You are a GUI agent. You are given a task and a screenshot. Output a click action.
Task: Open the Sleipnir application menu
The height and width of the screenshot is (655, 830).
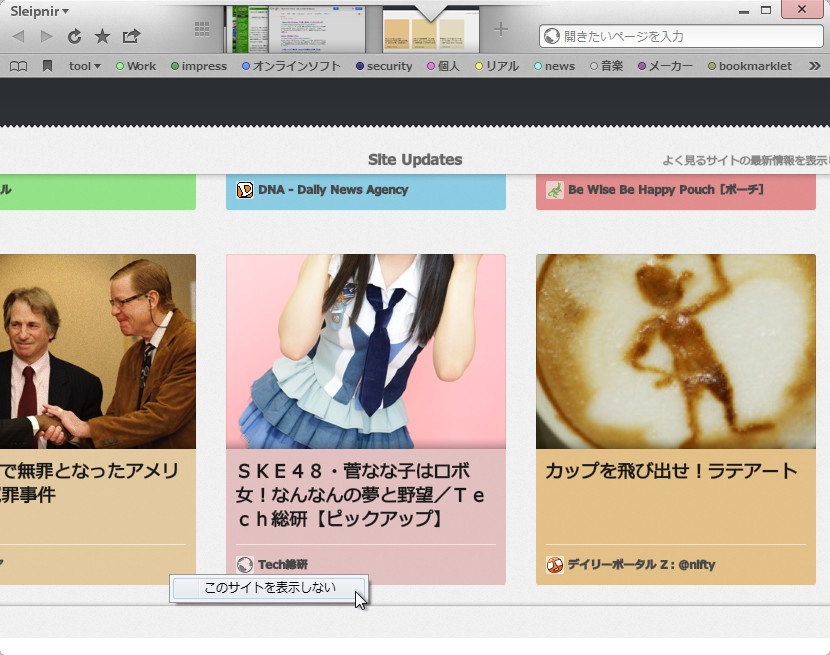tap(34, 12)
